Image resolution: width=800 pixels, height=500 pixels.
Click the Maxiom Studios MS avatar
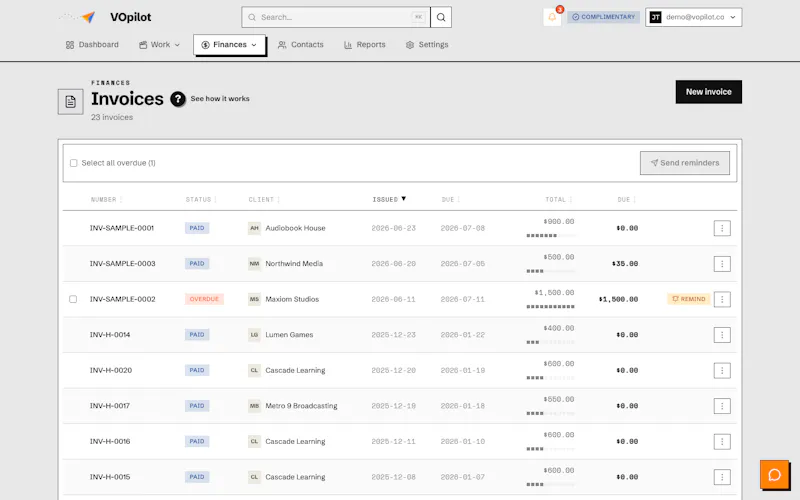click(x=254, y=299)
